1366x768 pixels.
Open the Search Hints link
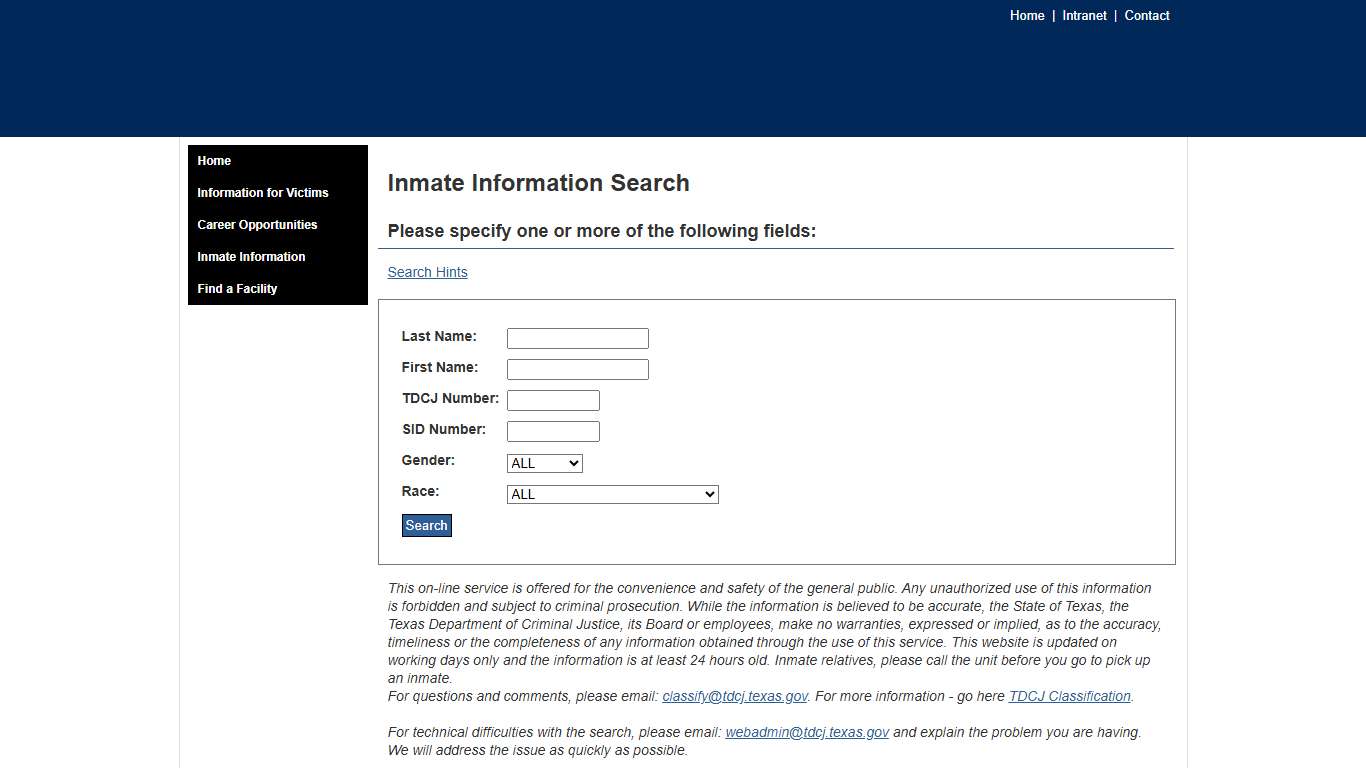427,272
